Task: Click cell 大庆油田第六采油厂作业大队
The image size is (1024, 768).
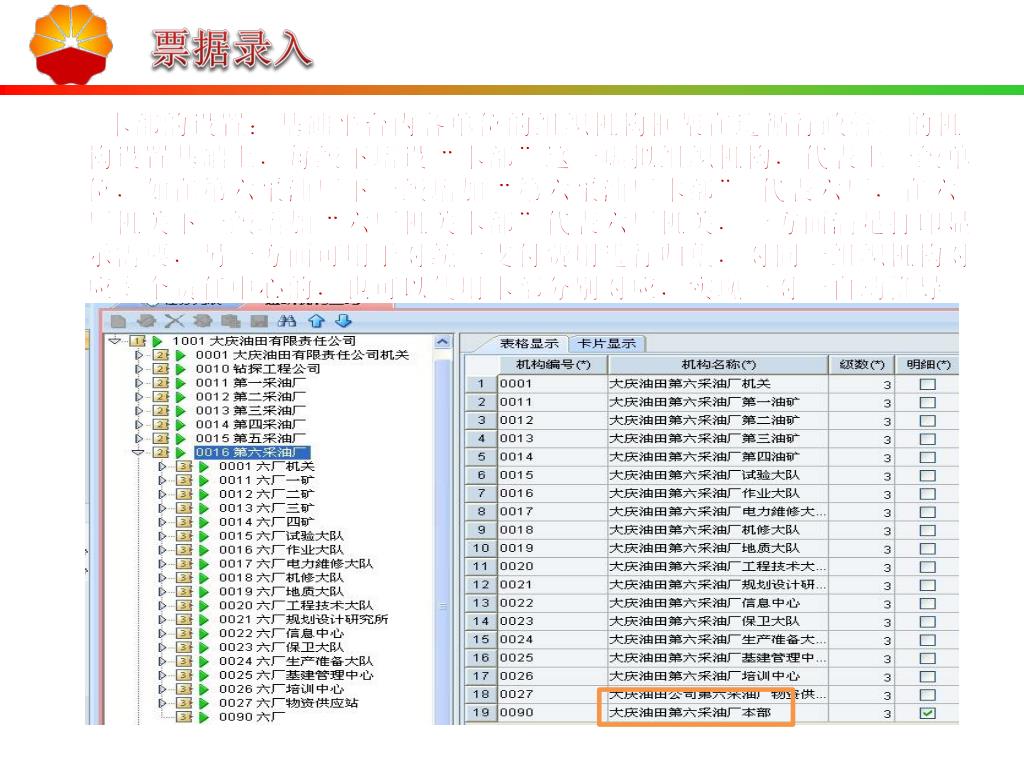Action: [718, 494]
